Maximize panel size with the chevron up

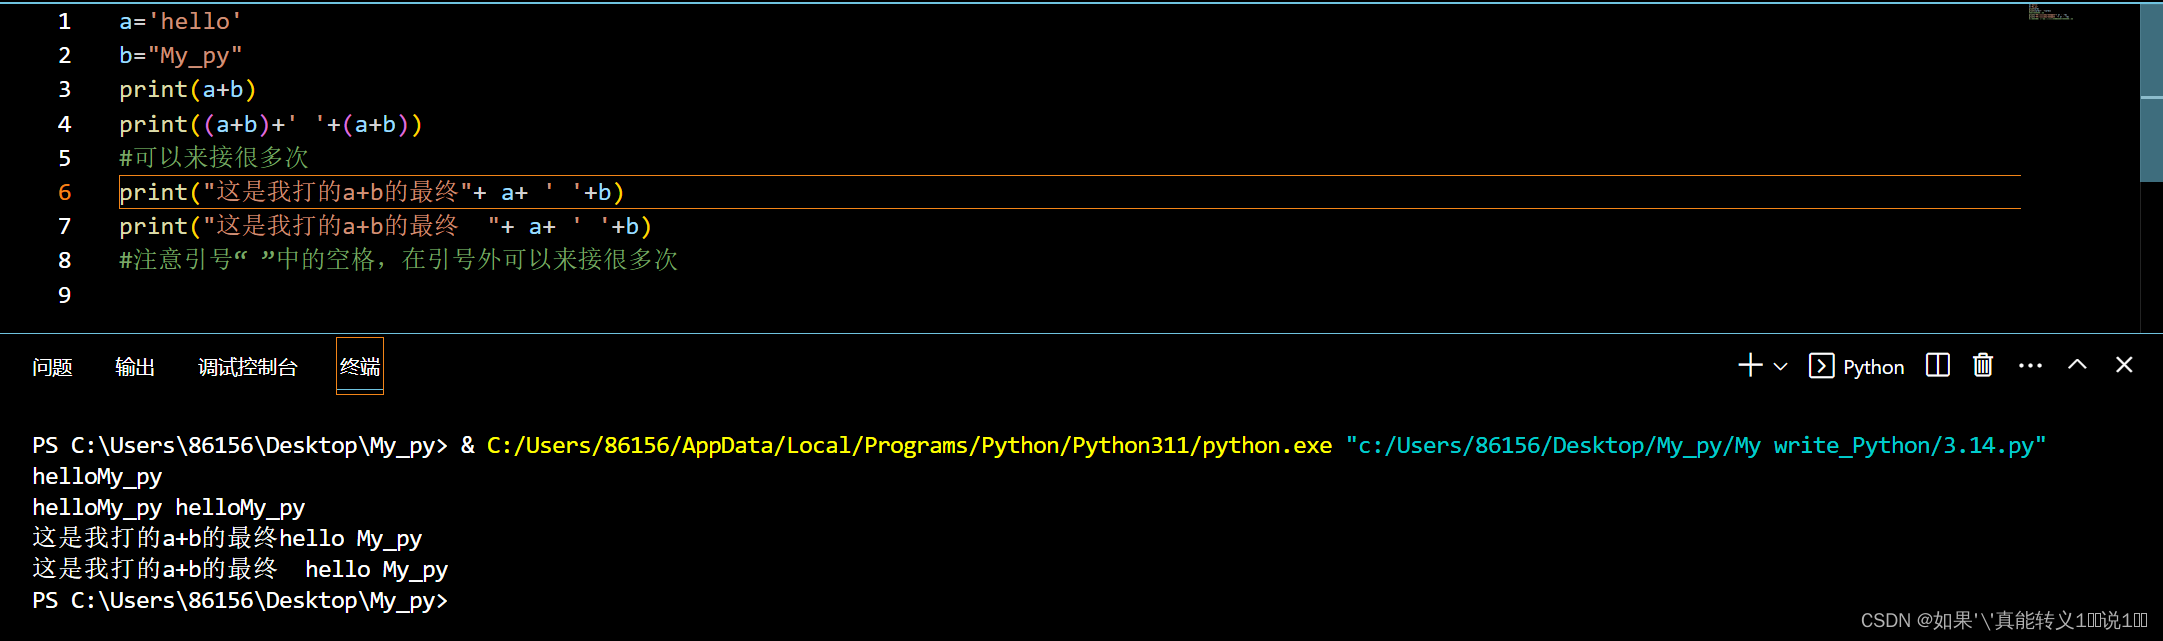point(2077,365)
